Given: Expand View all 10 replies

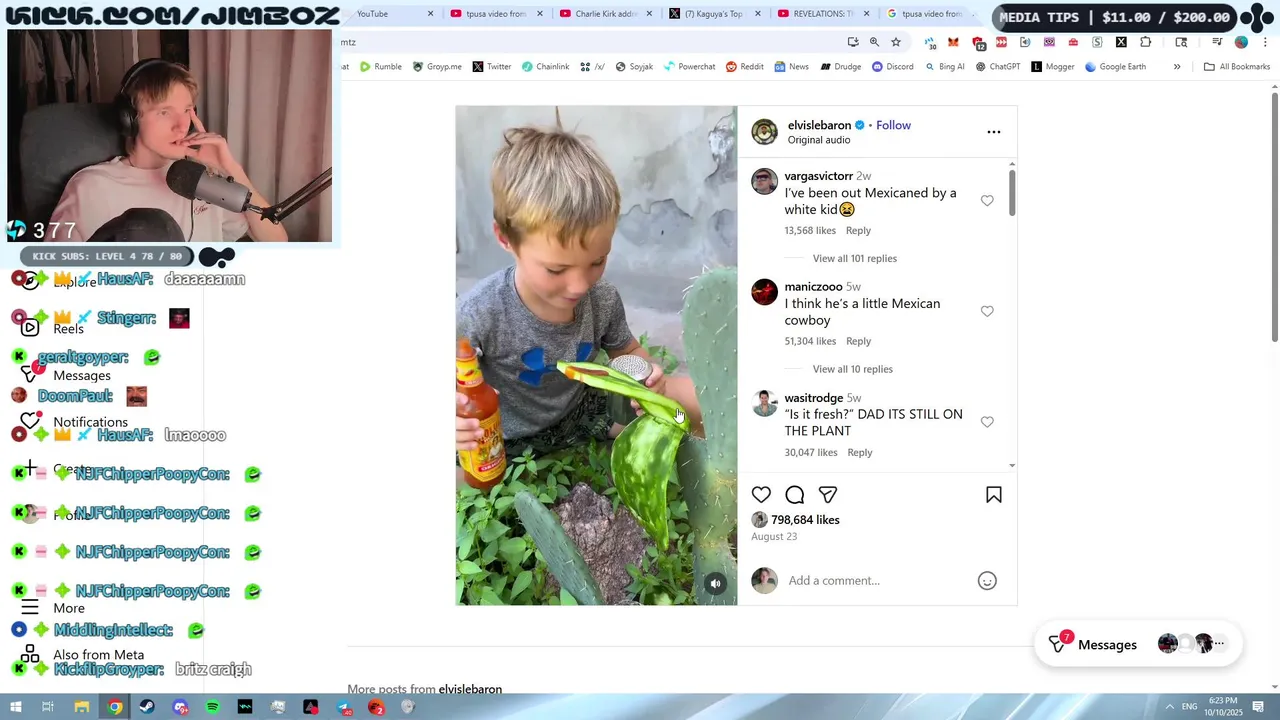Looking at the screenshot, I should click(853, 369).
